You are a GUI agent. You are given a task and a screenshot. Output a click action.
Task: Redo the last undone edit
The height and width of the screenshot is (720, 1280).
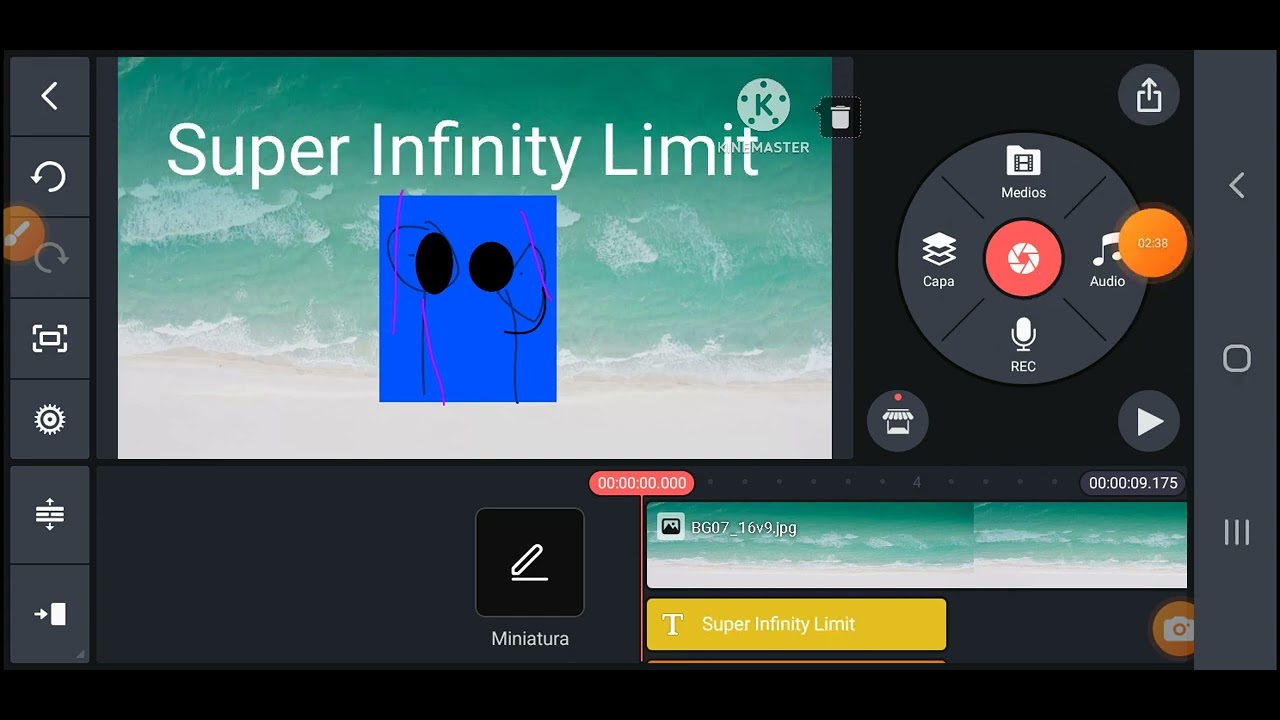tap(51, 258)
